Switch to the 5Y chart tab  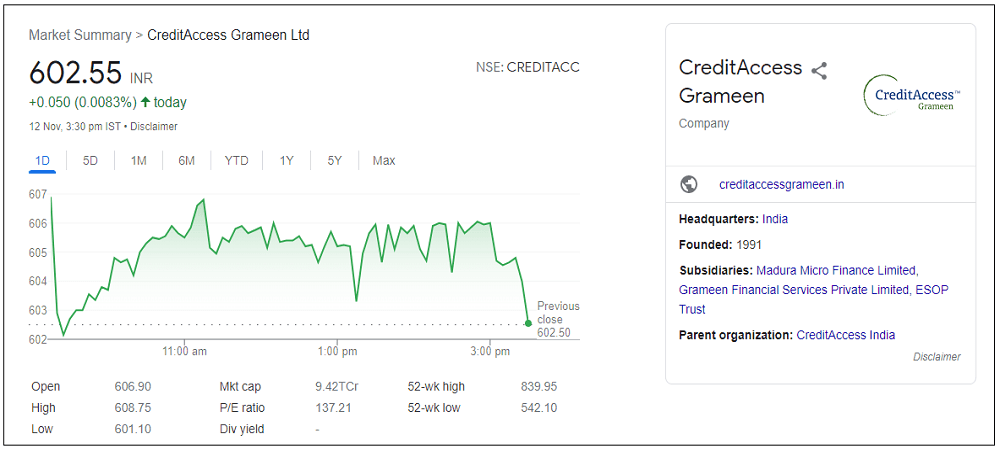click(x=335, y=161)
